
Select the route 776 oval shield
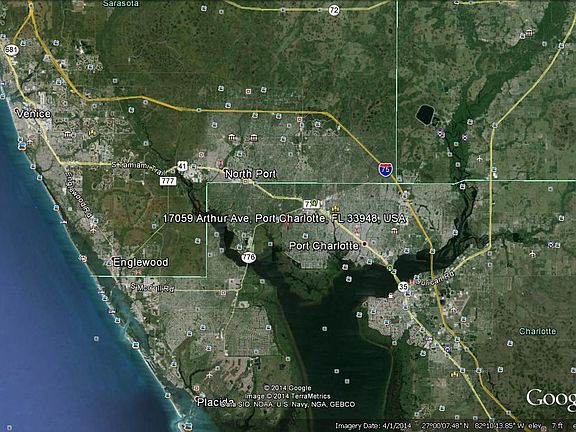(x=249, y=257)
